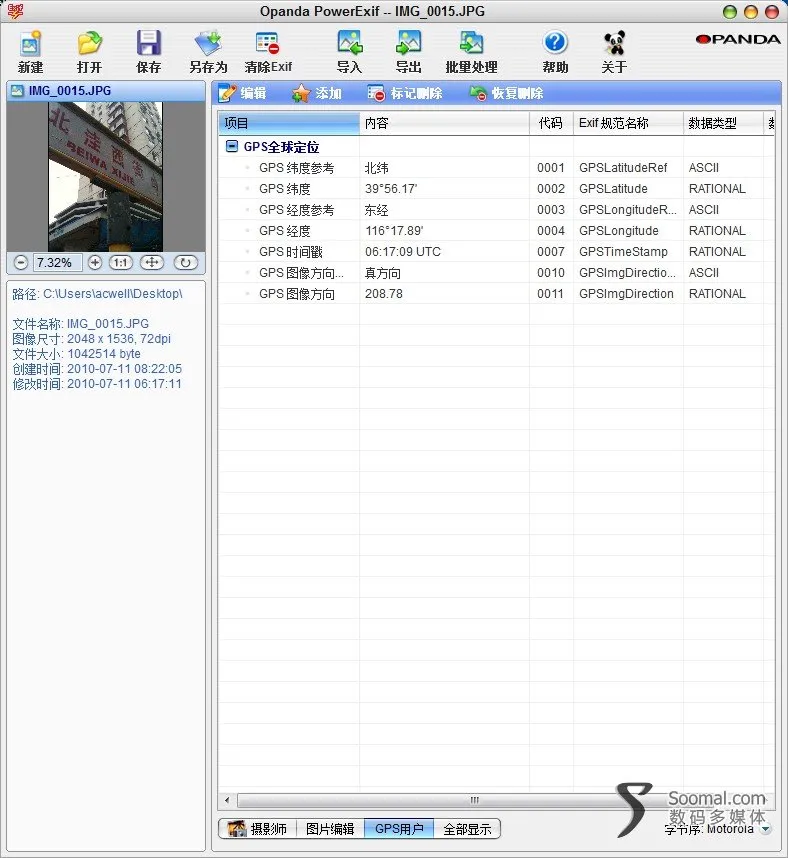This screenshot has width=788, height=858.
Task: Select the GPS用户 tab
Action: pyautogui.click(x=399, y=828)
